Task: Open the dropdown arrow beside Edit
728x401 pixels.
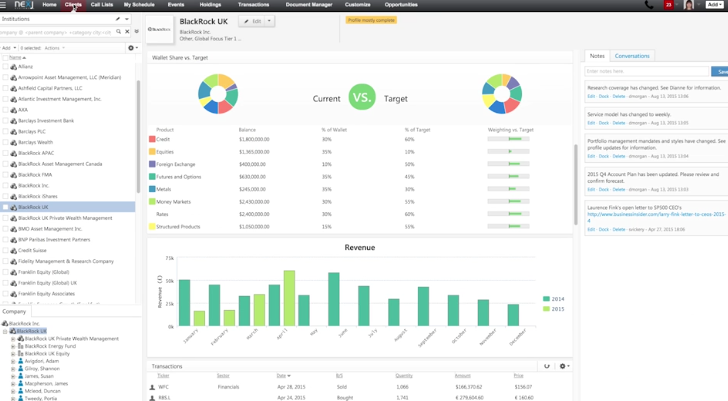Action: [269, 21]
